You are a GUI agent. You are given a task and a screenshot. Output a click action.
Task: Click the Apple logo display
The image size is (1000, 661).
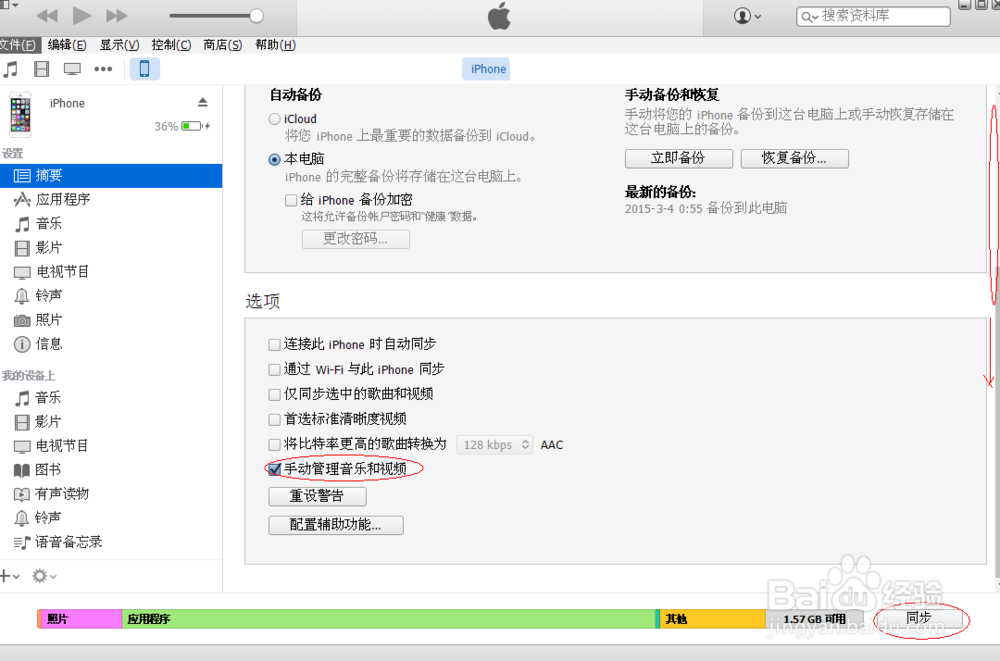pyautogui.click(x=499, y=16)
